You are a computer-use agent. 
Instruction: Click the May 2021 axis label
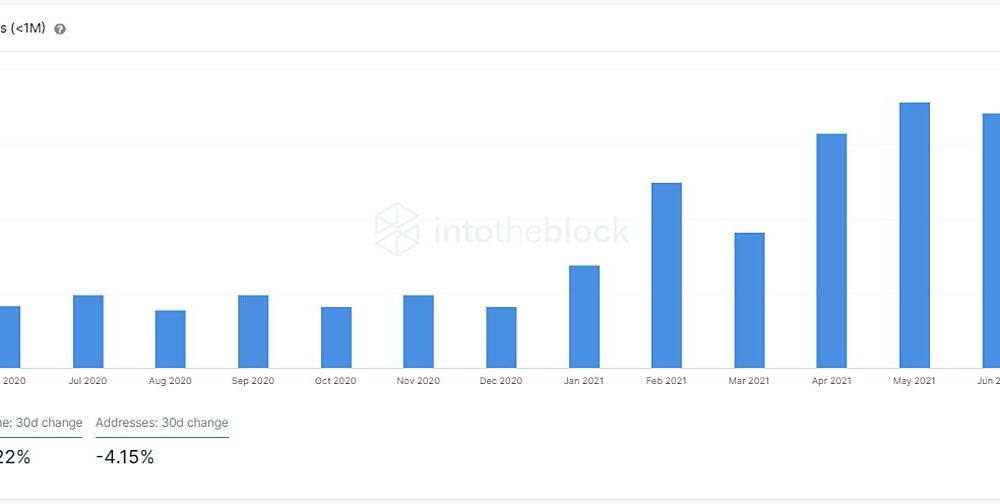click(914, 381)
